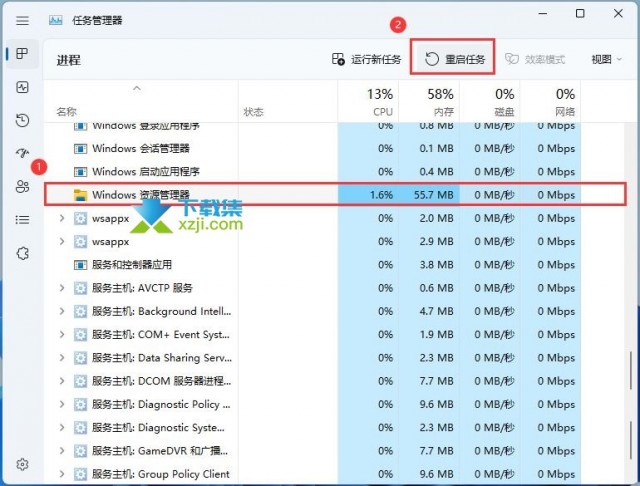The width and height of the screenshot is (640, 486).
Task: Open the Details sidebar icon
Action: [x=22, y=220]
